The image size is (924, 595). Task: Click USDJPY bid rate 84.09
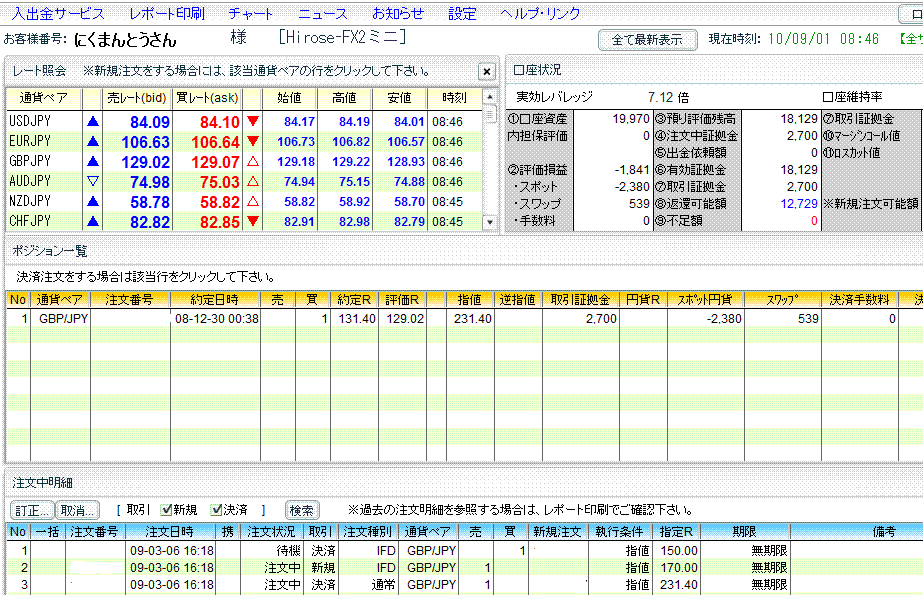(150, 122)
